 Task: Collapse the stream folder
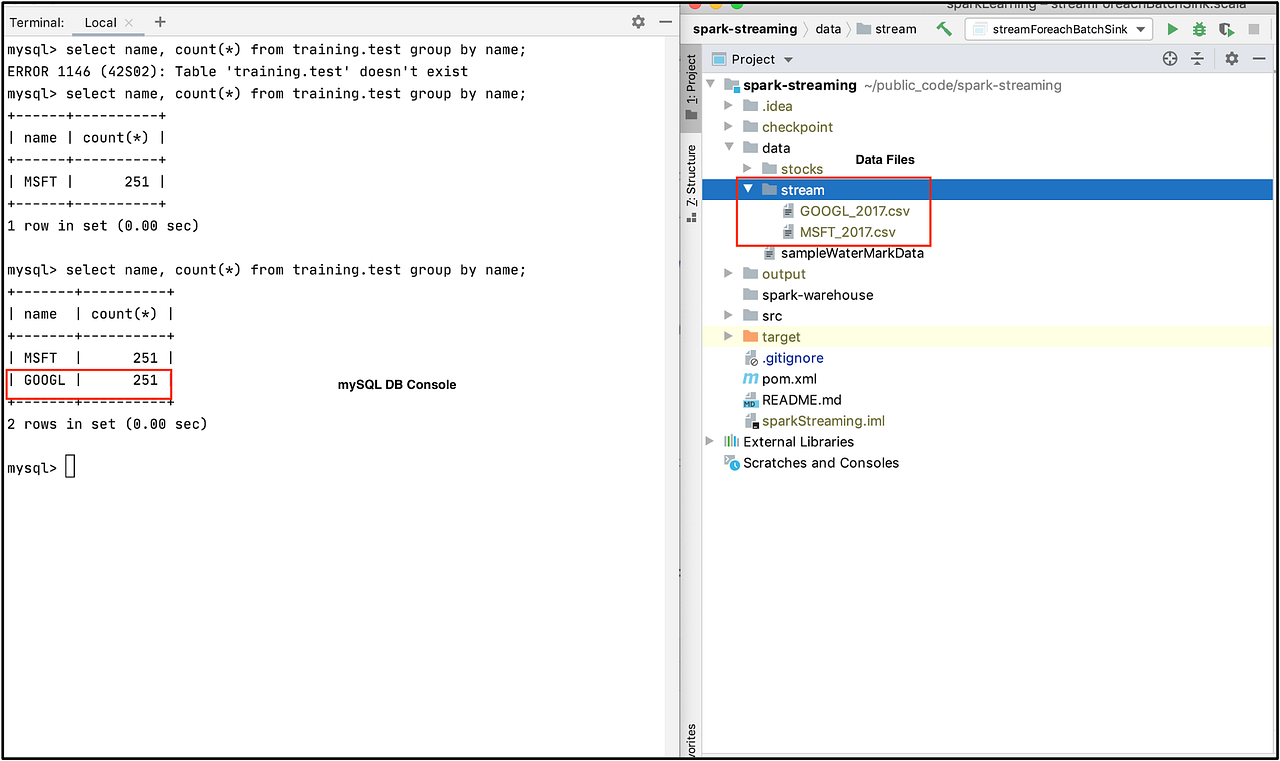747,189
